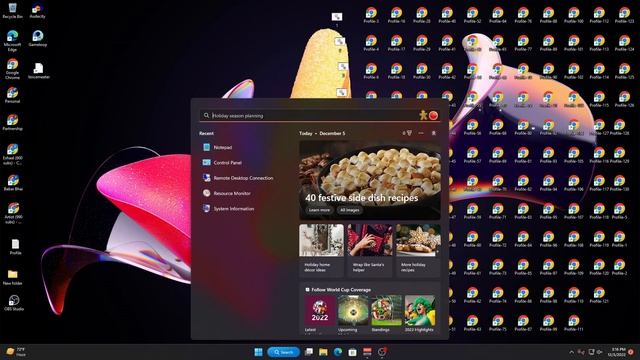640x360 pixels.
Task: Open Microsoft Edge from the taskbar
Action: pyautogui.click(x=338, y=352)
